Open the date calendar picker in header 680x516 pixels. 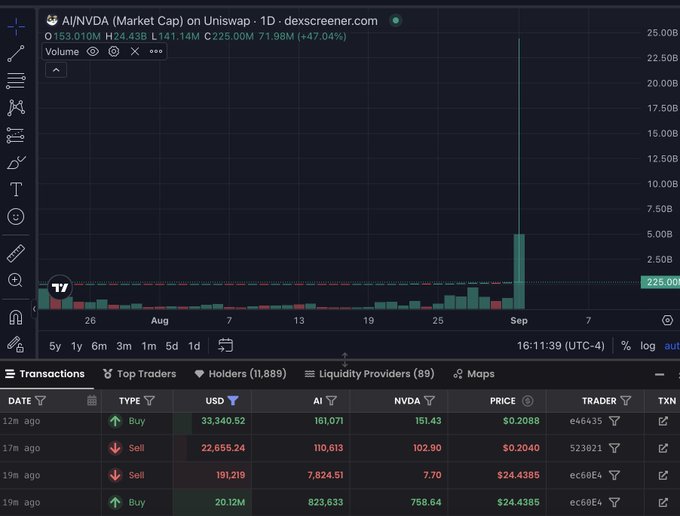coord(92,401)
